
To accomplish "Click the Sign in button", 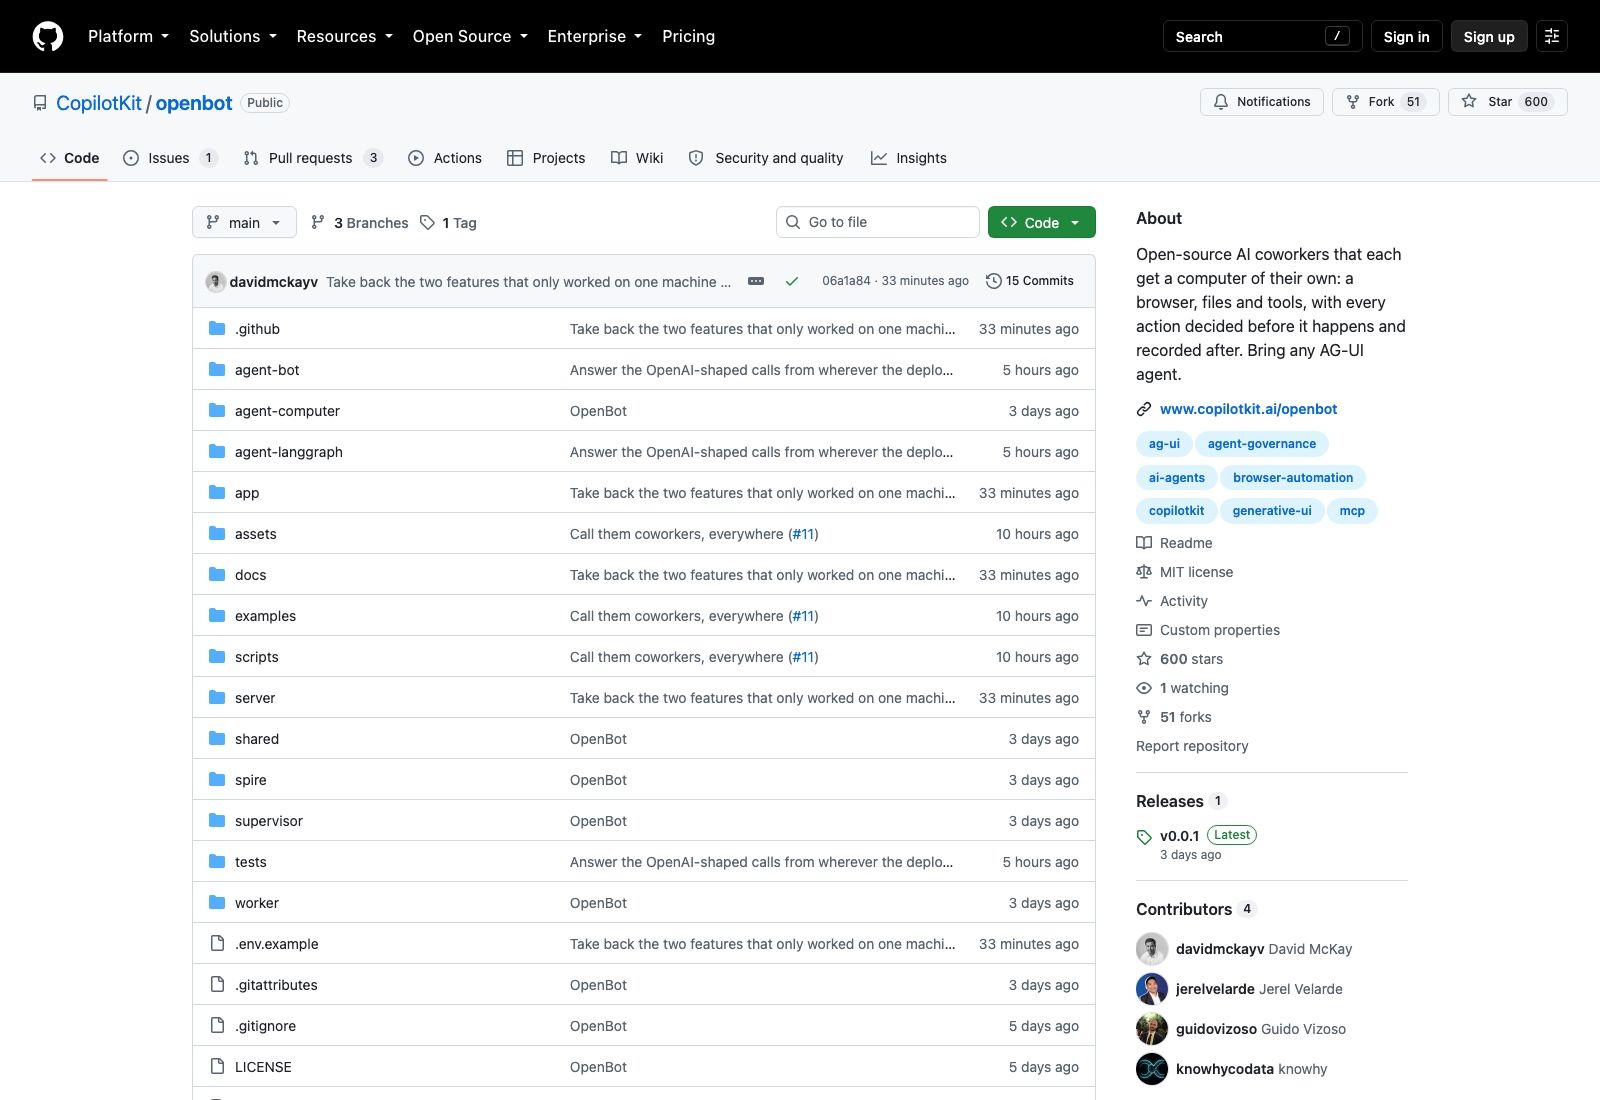I will click(1406, 36).
